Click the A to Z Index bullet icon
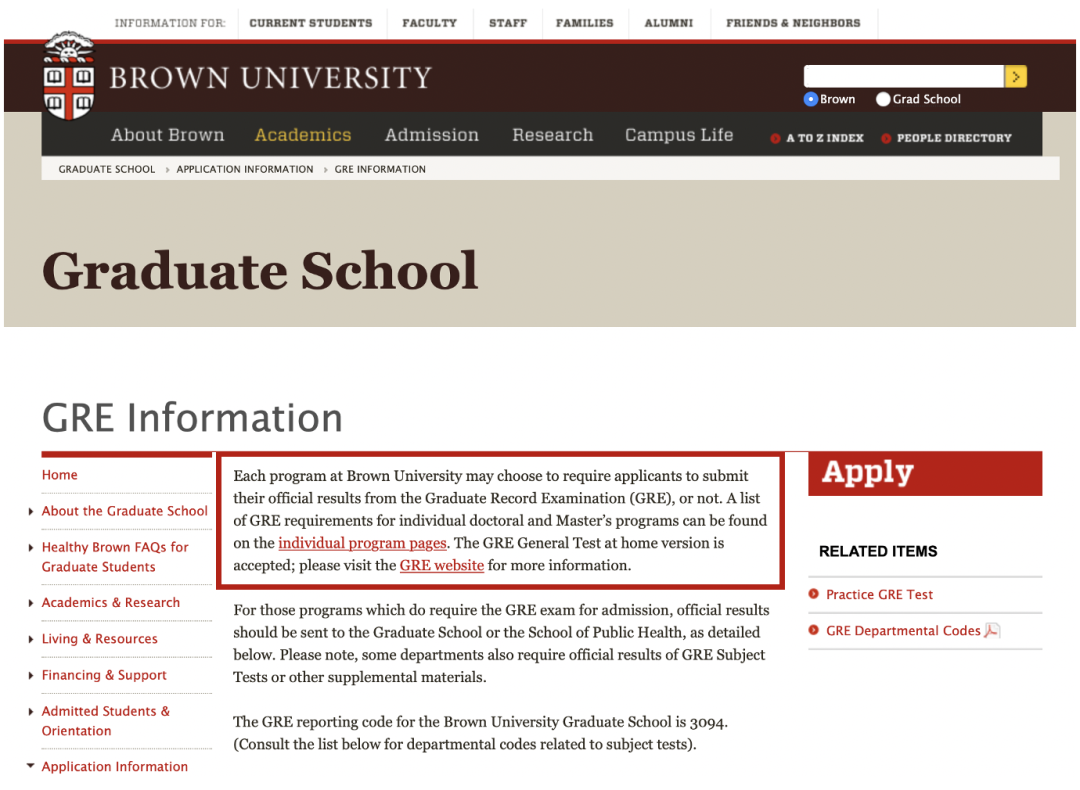Image resolution: width=1080 pixels, height=790 pixels. pyautogui.click(x=775, y=138)
